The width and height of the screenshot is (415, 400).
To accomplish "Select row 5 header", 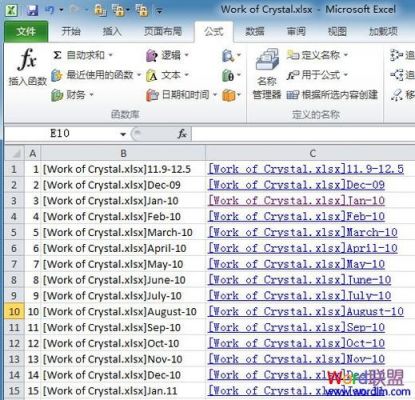I will point(14,232).
